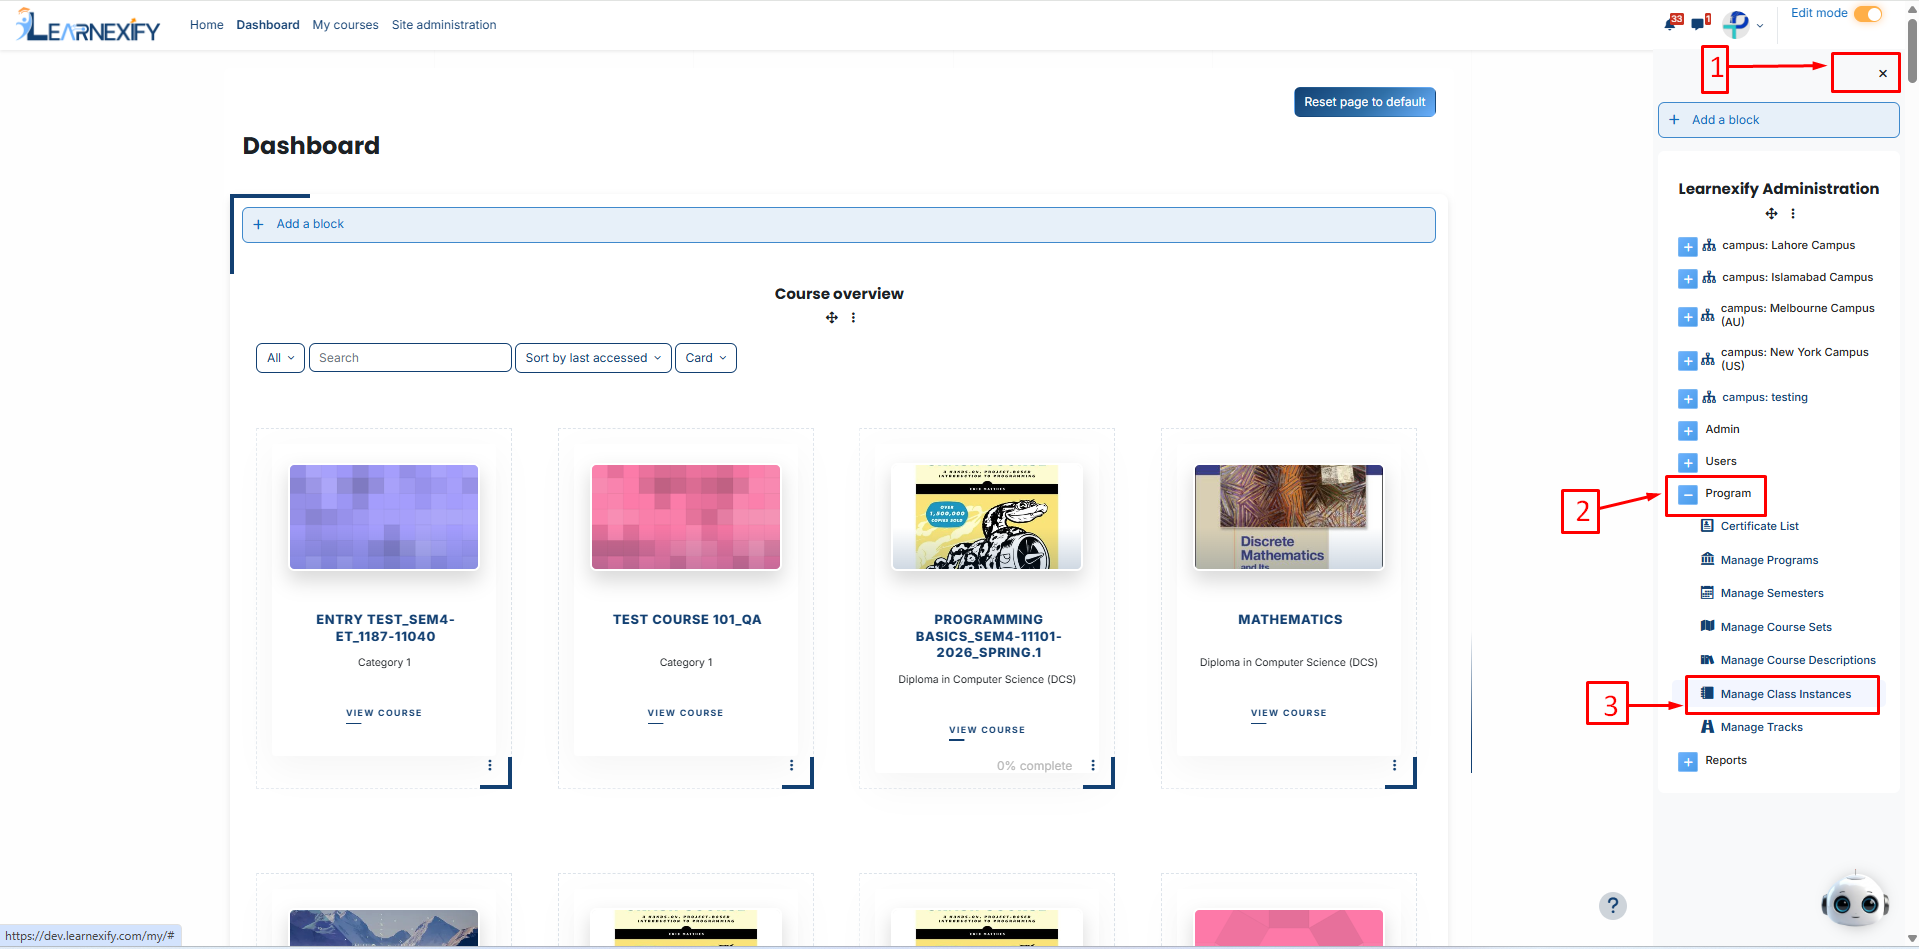Click the plus icon in main Add a block bar
The height and width of the screenshot is (949, 1919).
pyautogui.click(x=258, y=224)
